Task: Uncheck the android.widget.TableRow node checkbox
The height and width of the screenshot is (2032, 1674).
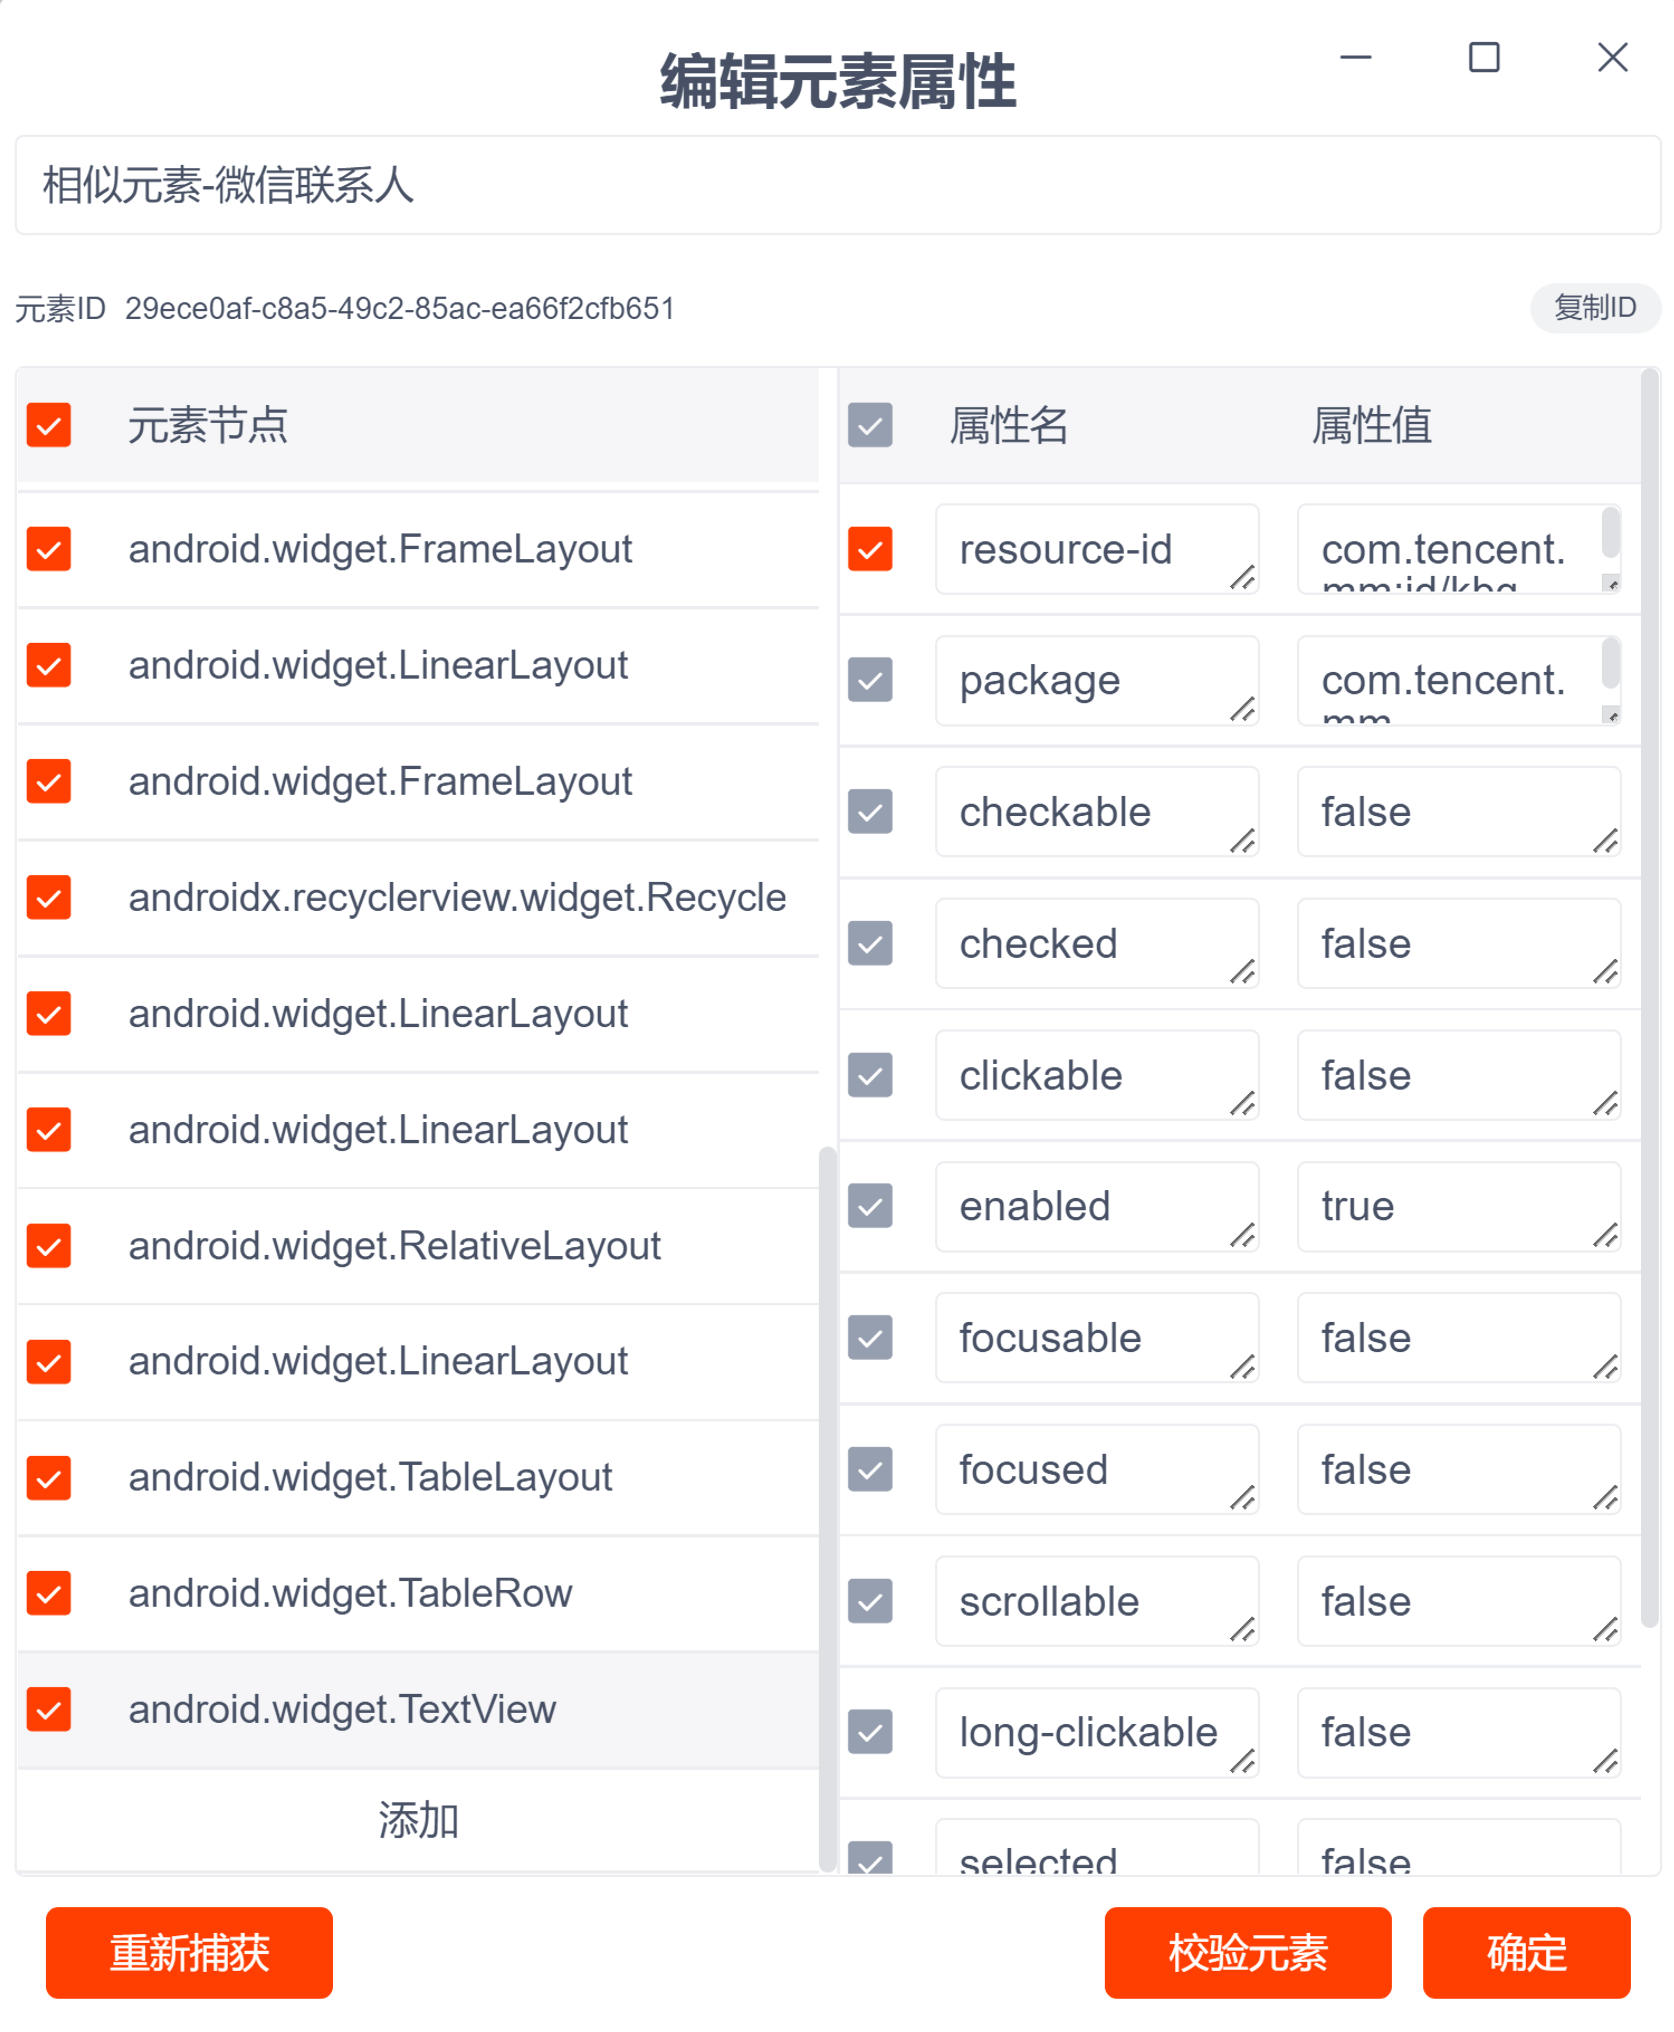Action: [49, 1593]
